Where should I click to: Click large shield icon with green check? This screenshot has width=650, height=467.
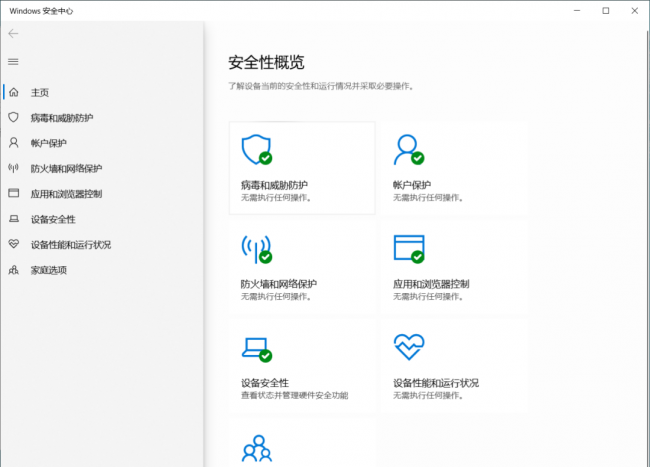[257, 149]
